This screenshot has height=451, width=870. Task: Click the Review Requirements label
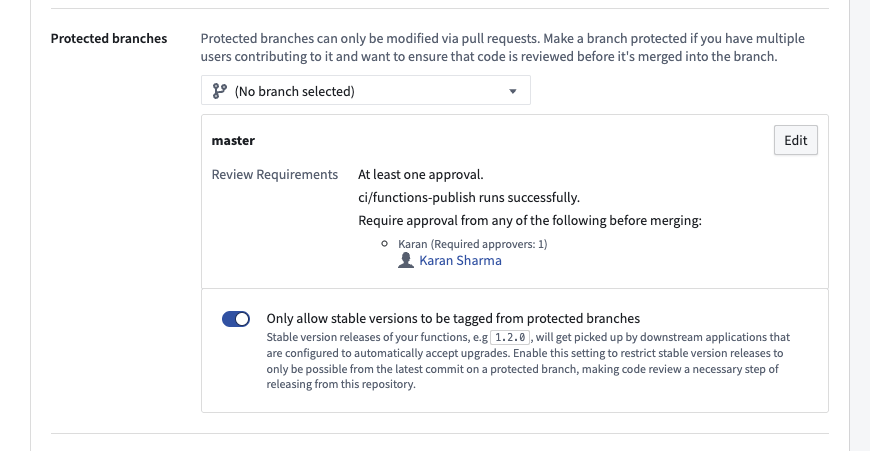click(275, 174)
